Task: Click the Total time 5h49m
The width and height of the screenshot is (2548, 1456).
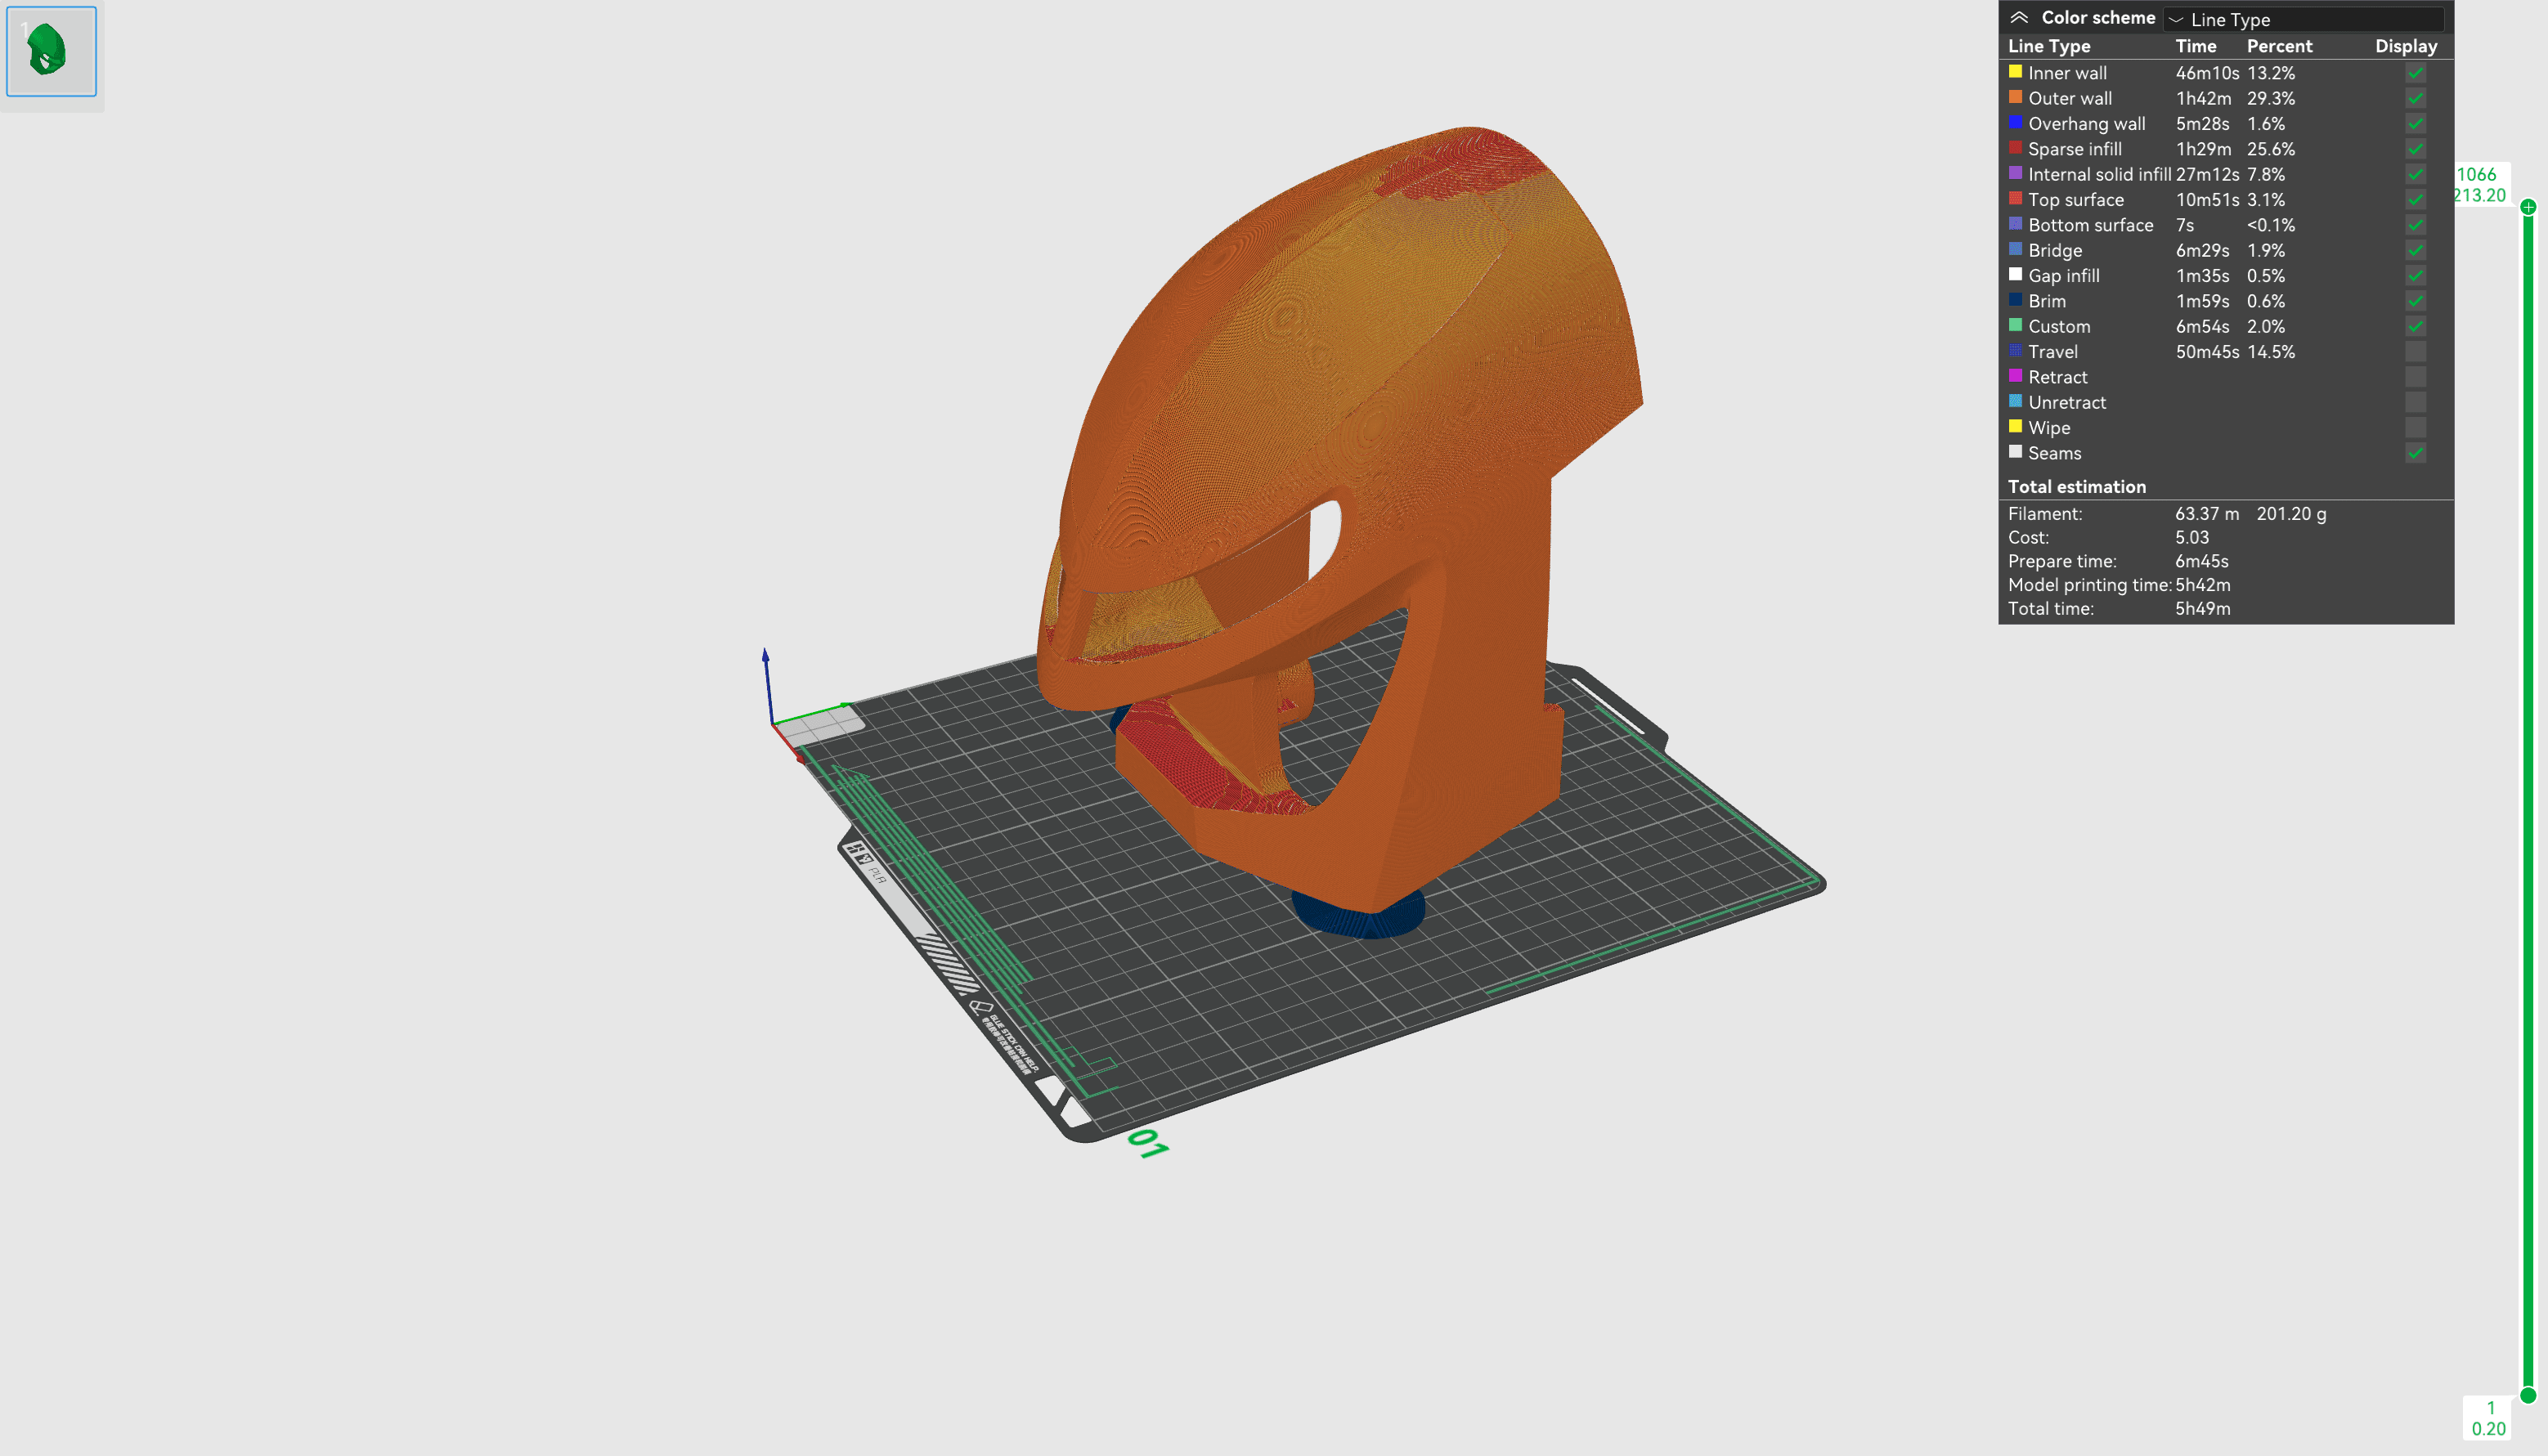Action: (x=2202, y=609)
